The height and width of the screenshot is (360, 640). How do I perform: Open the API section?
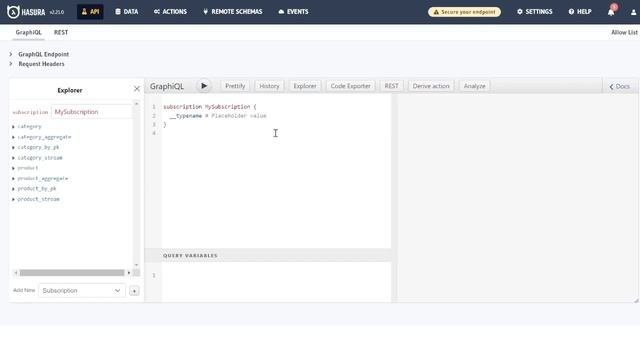pos(90,12)
